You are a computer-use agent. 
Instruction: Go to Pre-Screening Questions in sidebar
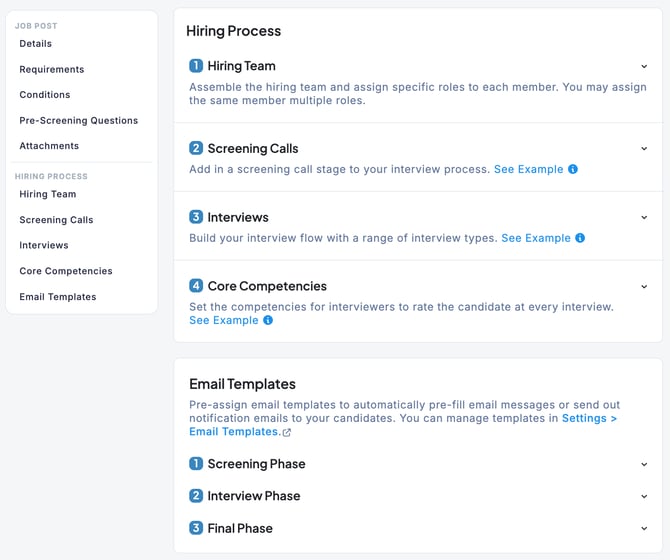coord(79,121)
